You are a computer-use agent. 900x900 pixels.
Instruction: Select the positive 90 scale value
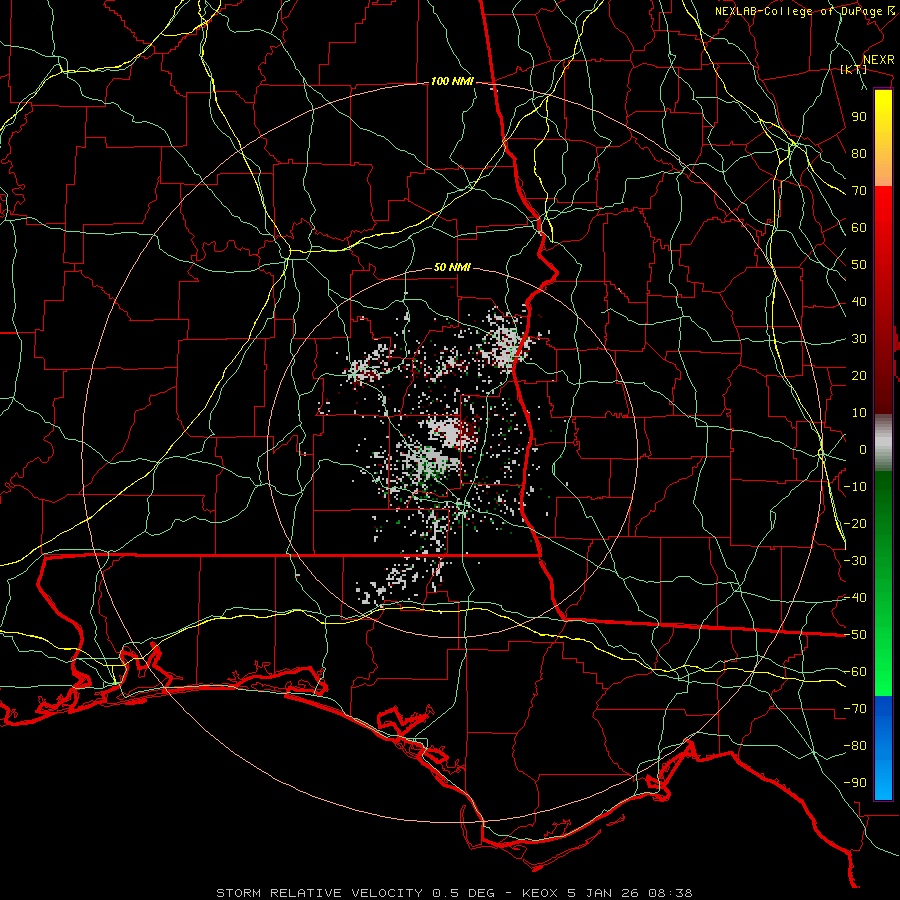click(859, 117)
